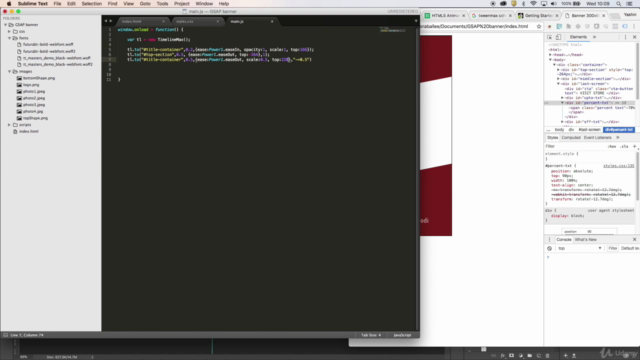Open the Project menu
640x360 pixels.
pyautogui.click(x=182, y=4)
